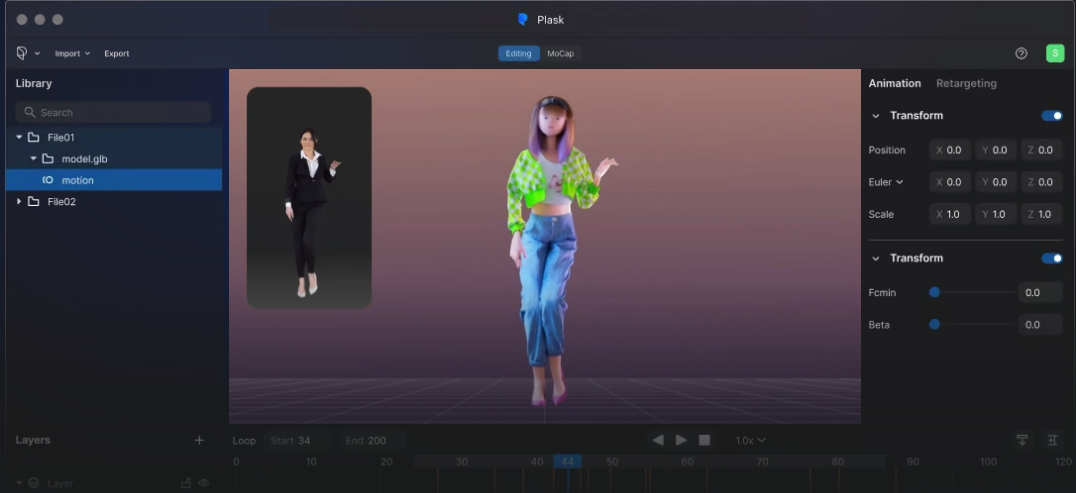Switch to MoCap mode
1076x493 pixels.
pos(560,53)
